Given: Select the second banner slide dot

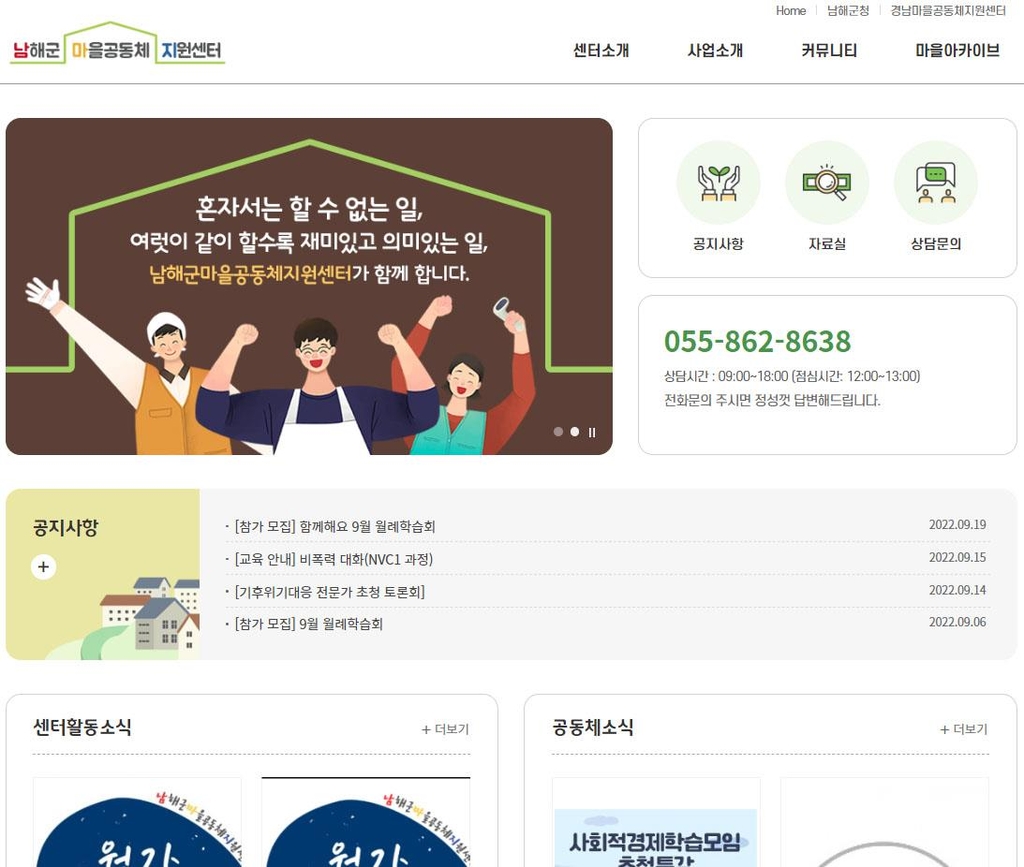Looking at the screenshot, I should [x=575, y=432].
